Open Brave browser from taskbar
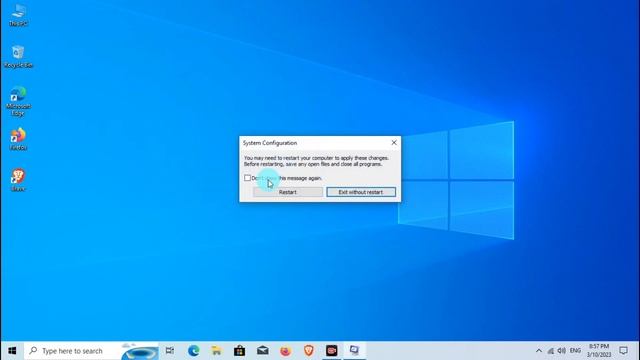The width and height of the screenshot is (640, 360). click(309, 351)
